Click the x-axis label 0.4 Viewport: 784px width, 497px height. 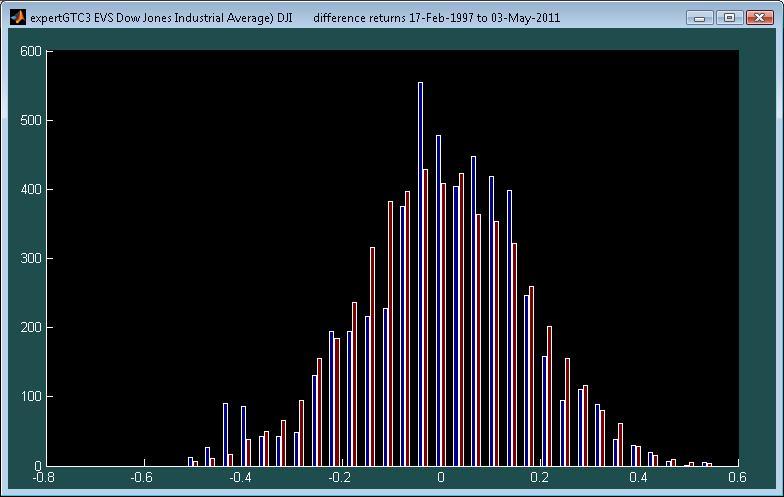639,478
